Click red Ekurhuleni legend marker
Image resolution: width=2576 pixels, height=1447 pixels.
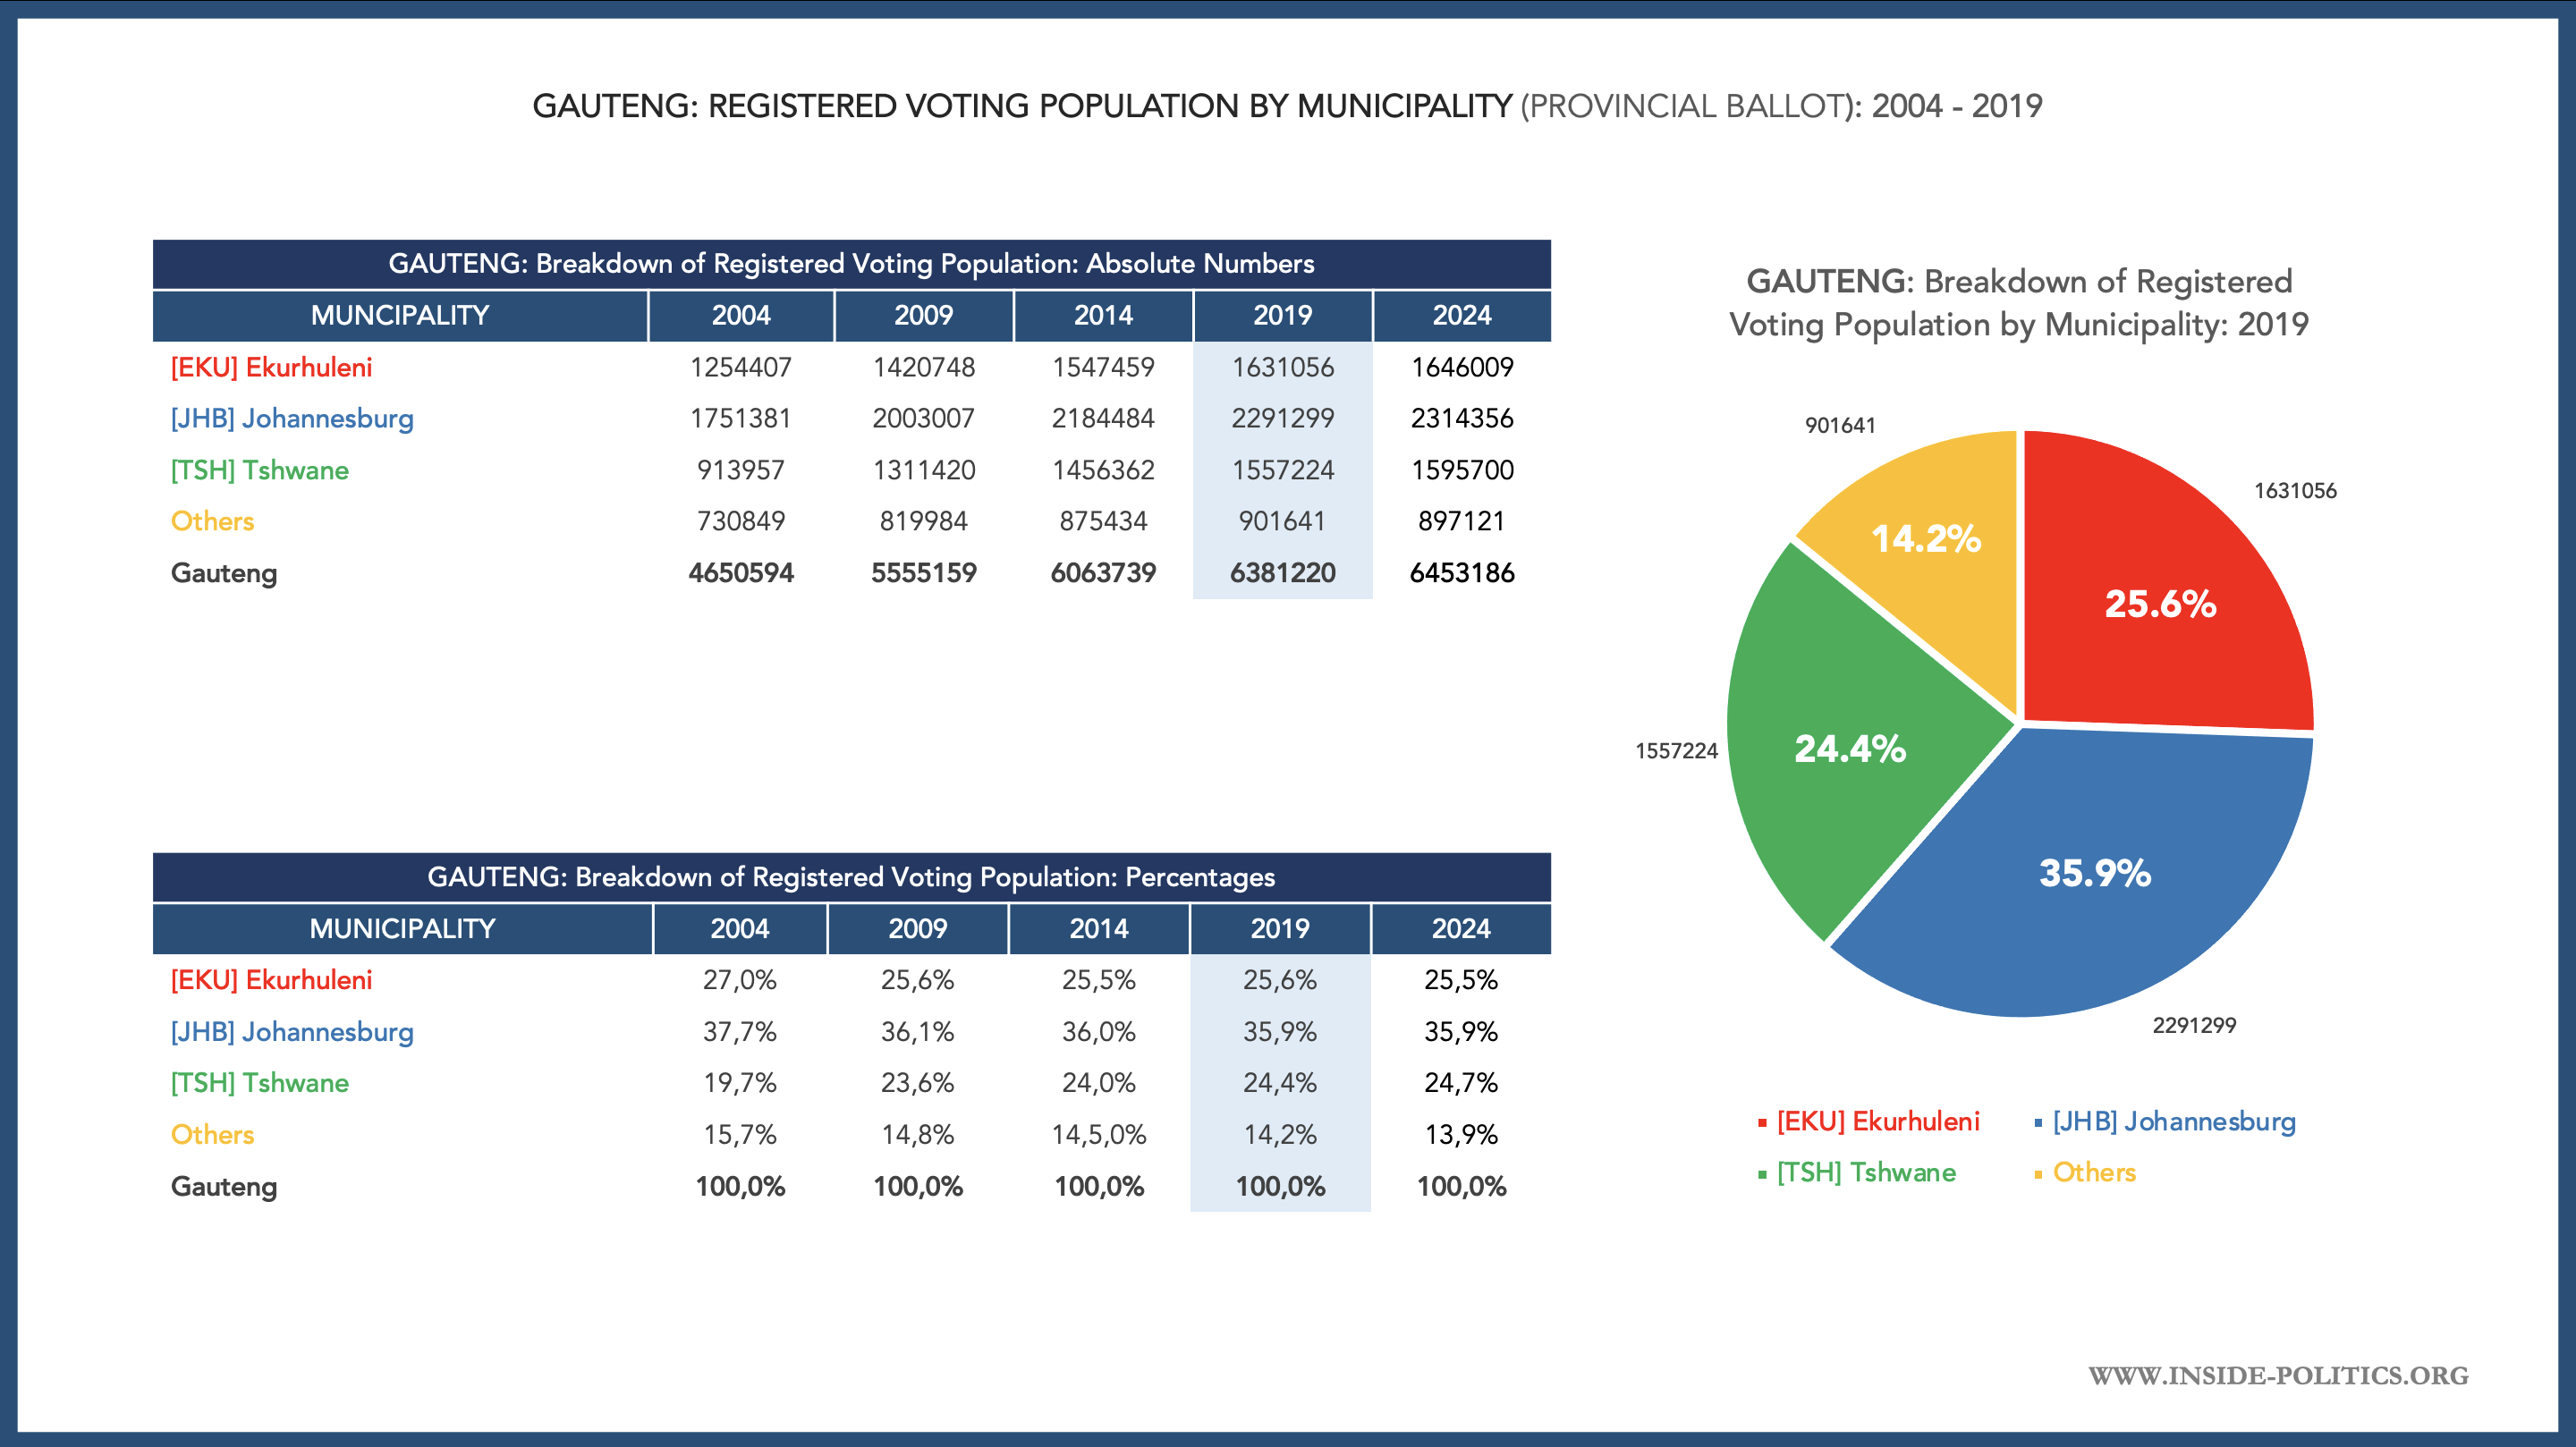click(1762, 1123)
